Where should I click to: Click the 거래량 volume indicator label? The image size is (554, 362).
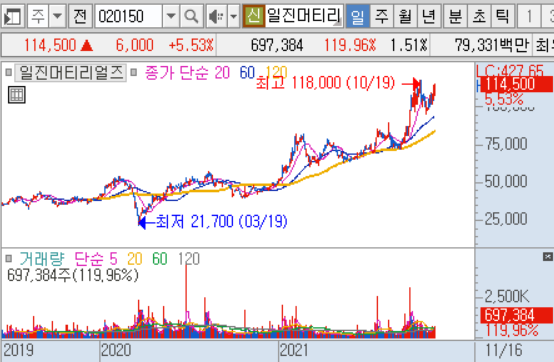pyautogui.click(x=42, y=259)
